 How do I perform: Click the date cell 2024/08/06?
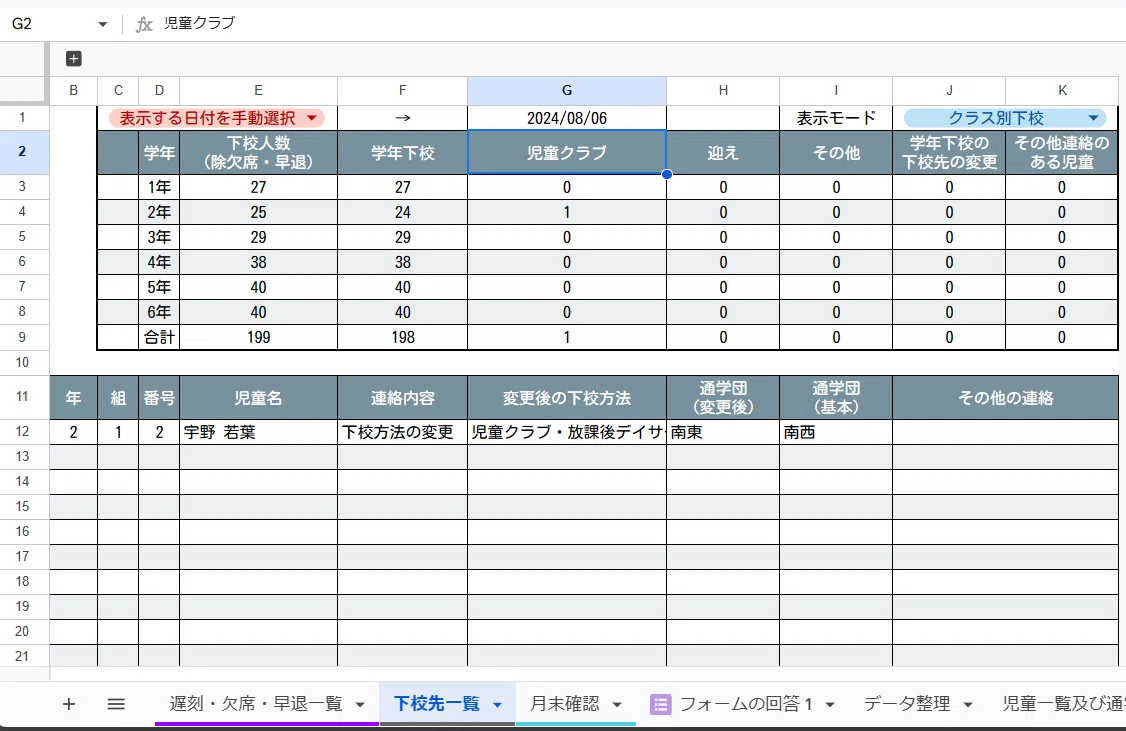pyautogui.click(x=567, y=118)
